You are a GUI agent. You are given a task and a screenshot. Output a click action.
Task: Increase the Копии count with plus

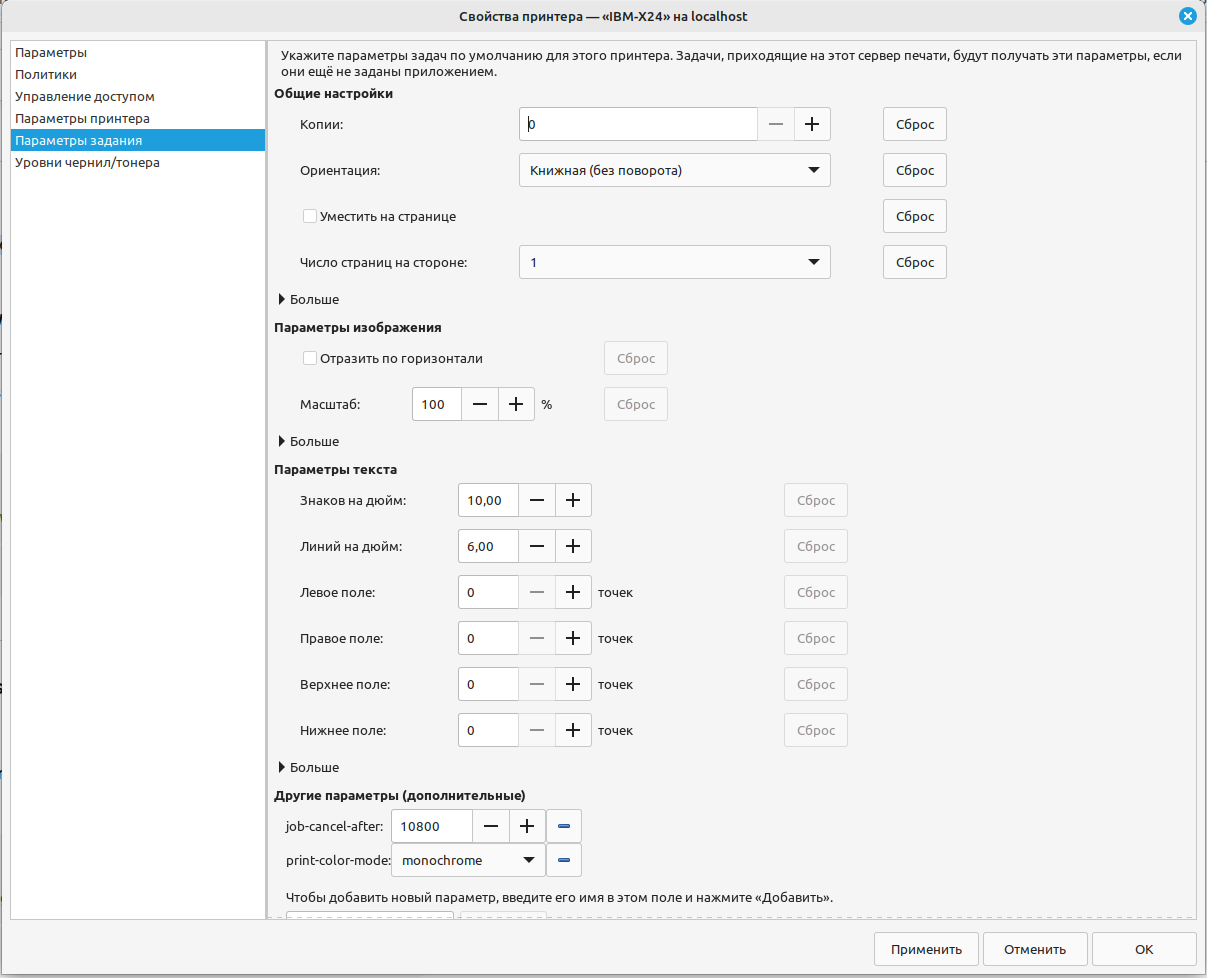pos(812,124)
